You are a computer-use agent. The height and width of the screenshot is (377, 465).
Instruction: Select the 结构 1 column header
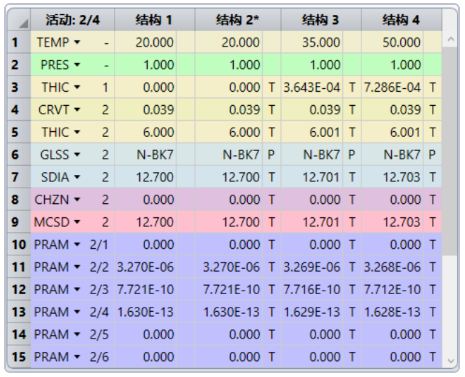click(x=154, y=20)
